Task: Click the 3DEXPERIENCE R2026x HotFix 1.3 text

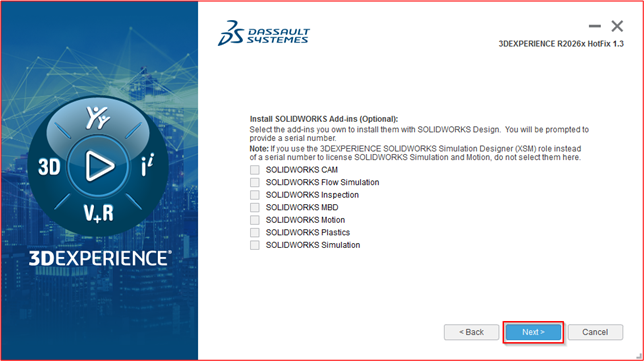Action: click(561, 44)
